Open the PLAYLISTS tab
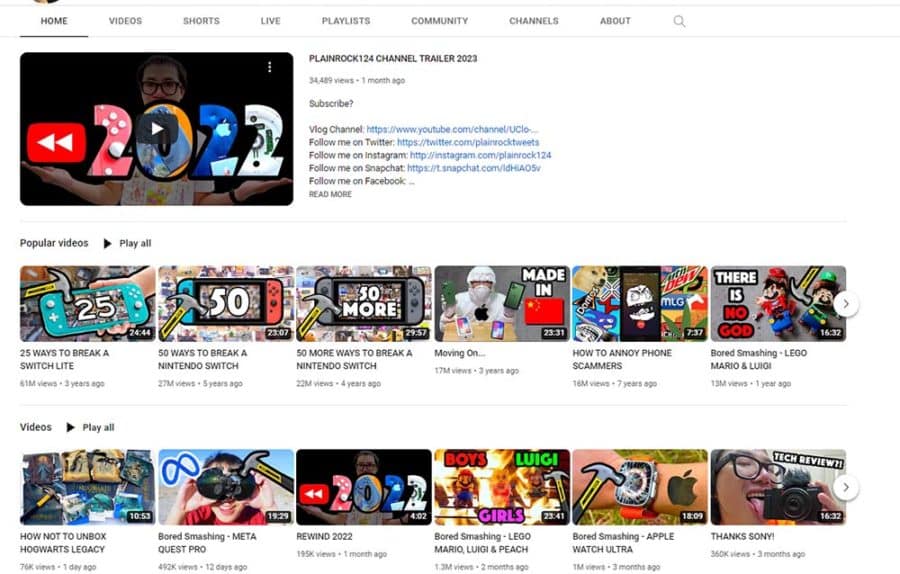The image size is (900, 574). coord(346,21)
